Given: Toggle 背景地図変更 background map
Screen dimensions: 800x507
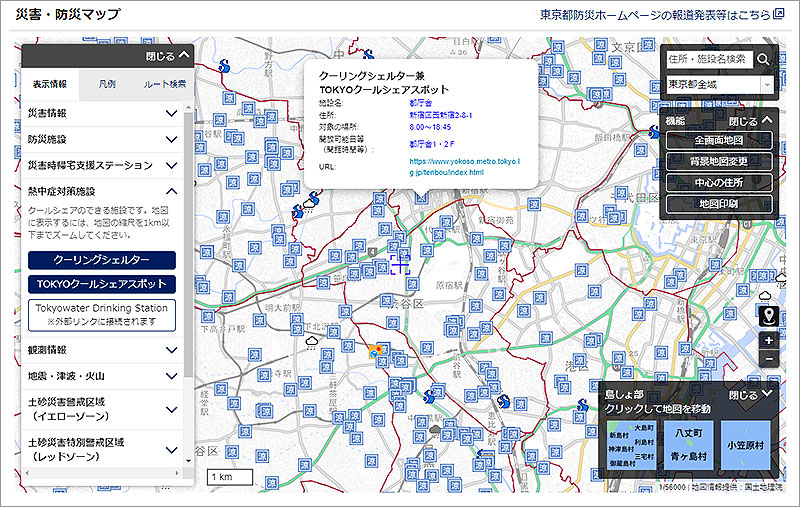Looking at the screenshot, I should pos(718,161).
